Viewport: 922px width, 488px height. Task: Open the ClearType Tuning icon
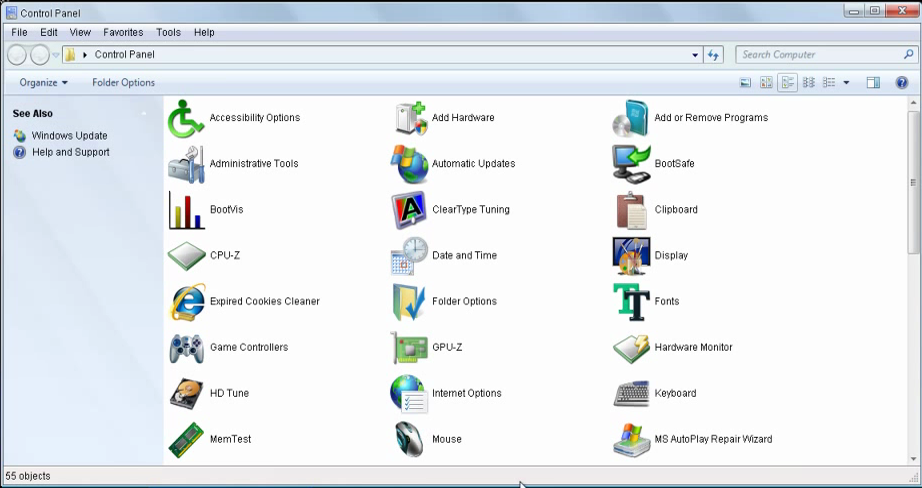[x=409, y=210]
